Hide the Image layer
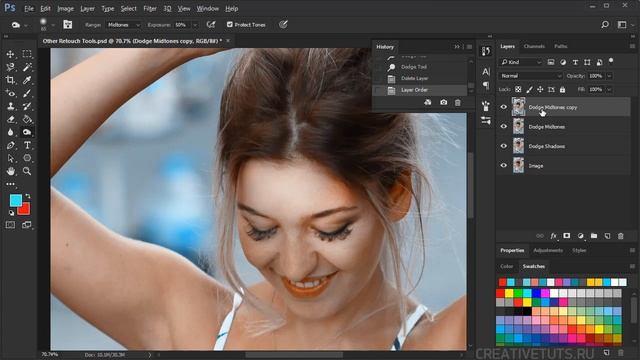This screenshot has height=360, width=640. click(504, 165)
